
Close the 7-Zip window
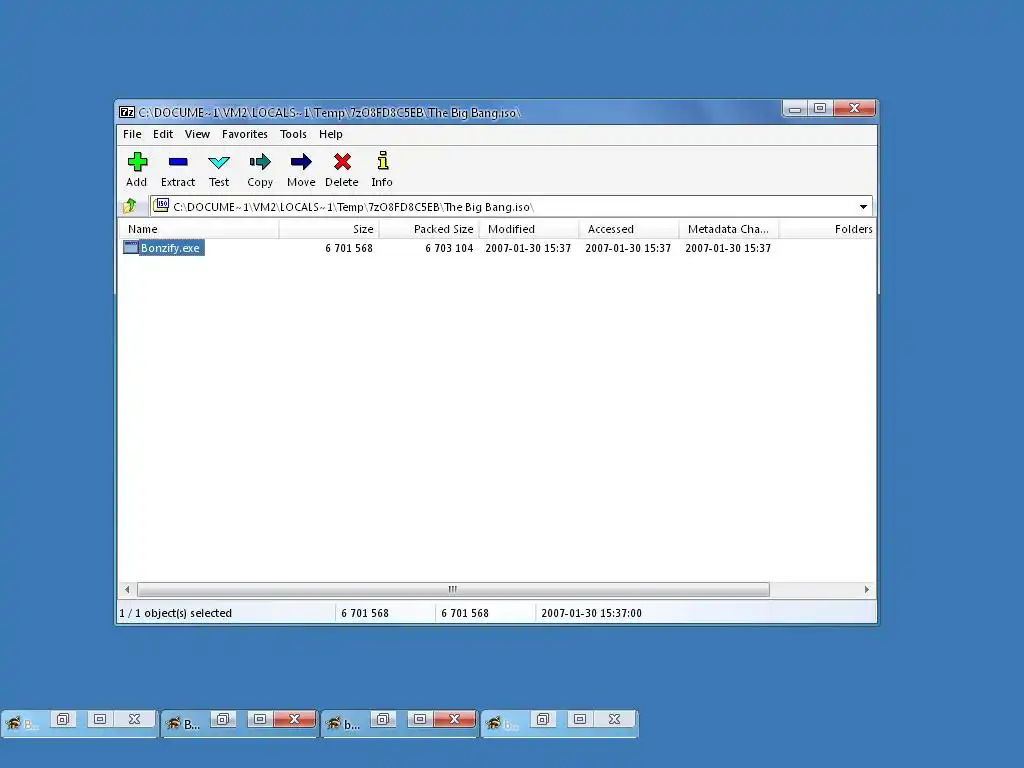tap(854, 108)
